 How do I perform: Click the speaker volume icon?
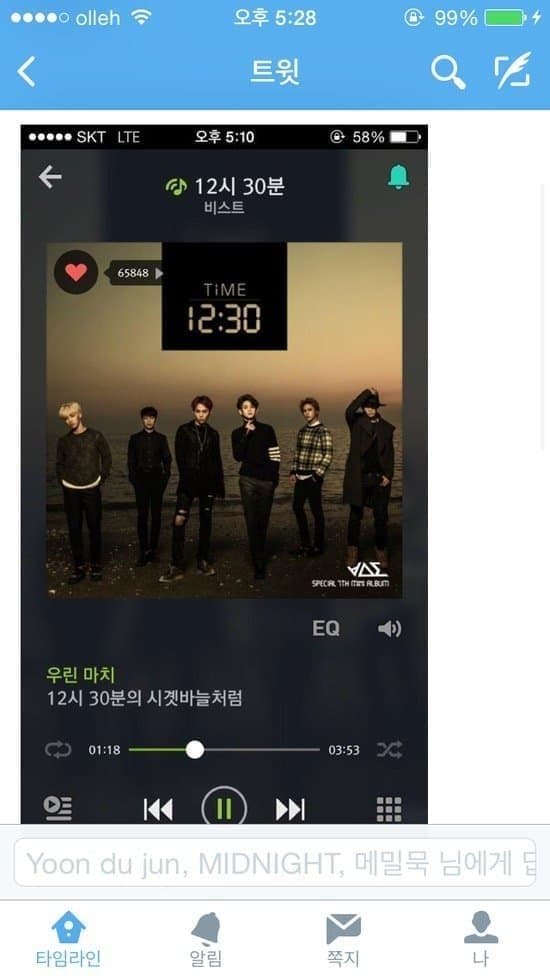tap(389, 629)
